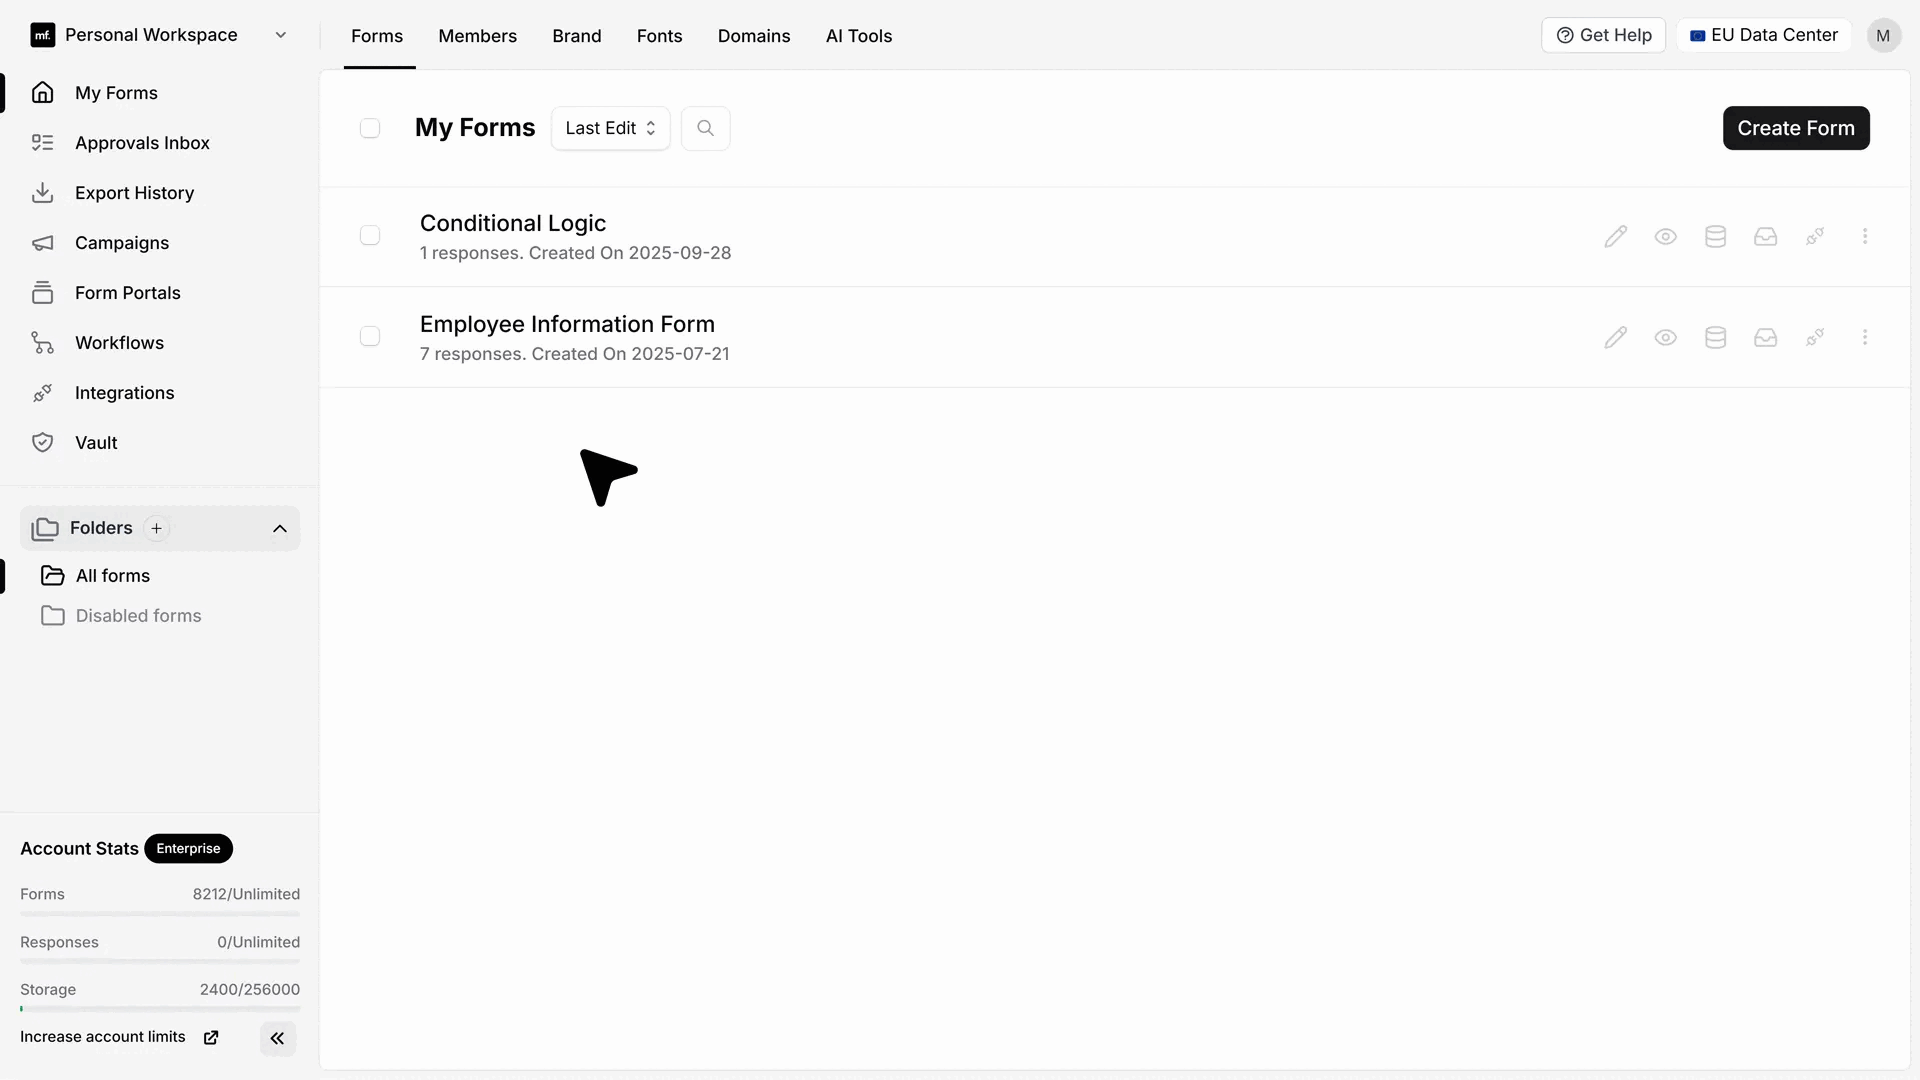Click Increase account limits link
This screenshot has width=1920, height=1080.
103,1037
